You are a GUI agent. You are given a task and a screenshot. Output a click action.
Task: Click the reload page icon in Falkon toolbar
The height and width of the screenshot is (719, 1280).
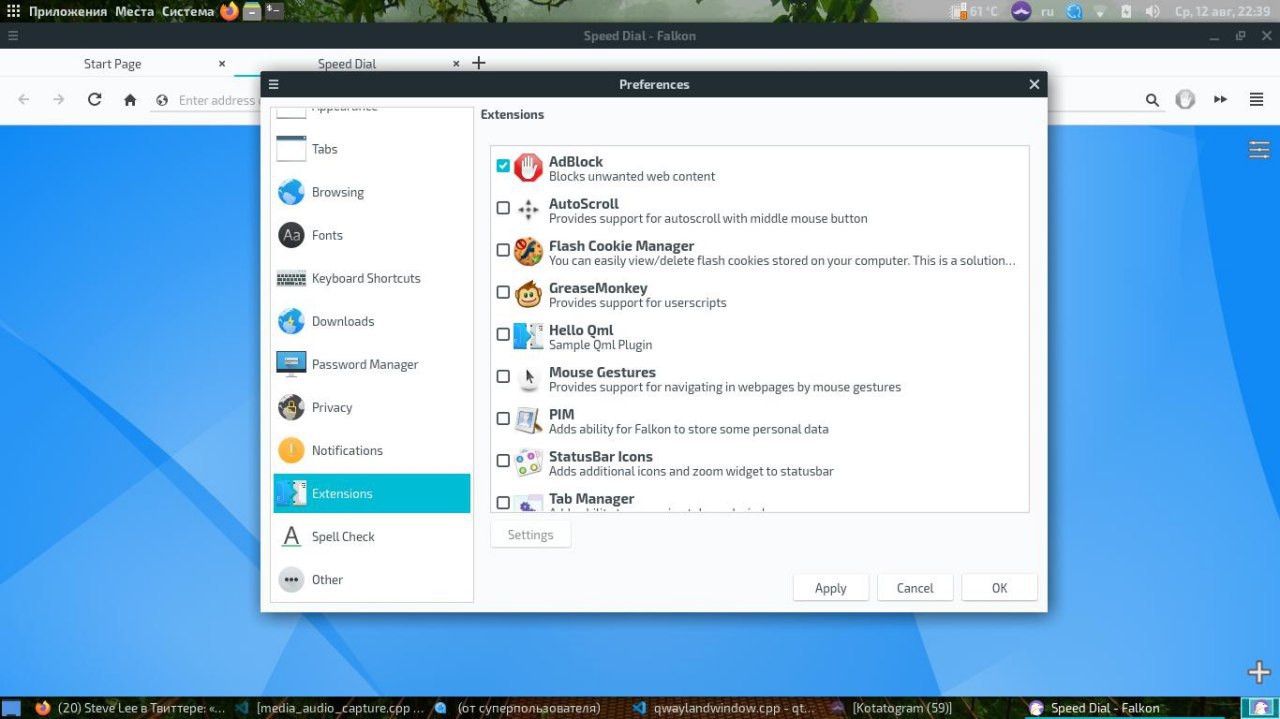click(x=94, y=100)
